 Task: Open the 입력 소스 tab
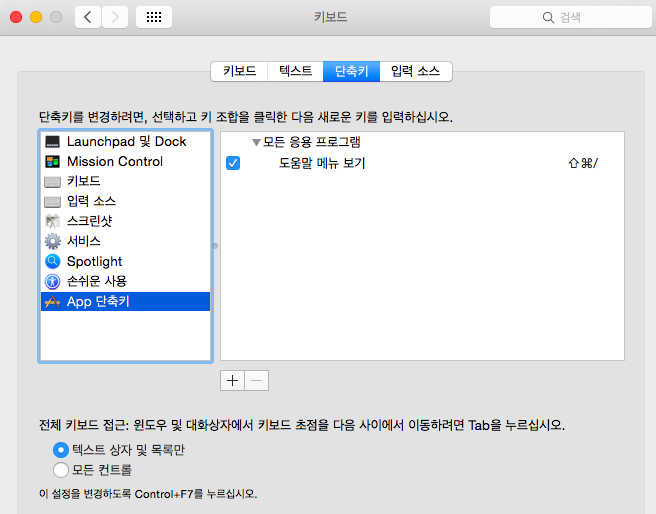(416, 71)
